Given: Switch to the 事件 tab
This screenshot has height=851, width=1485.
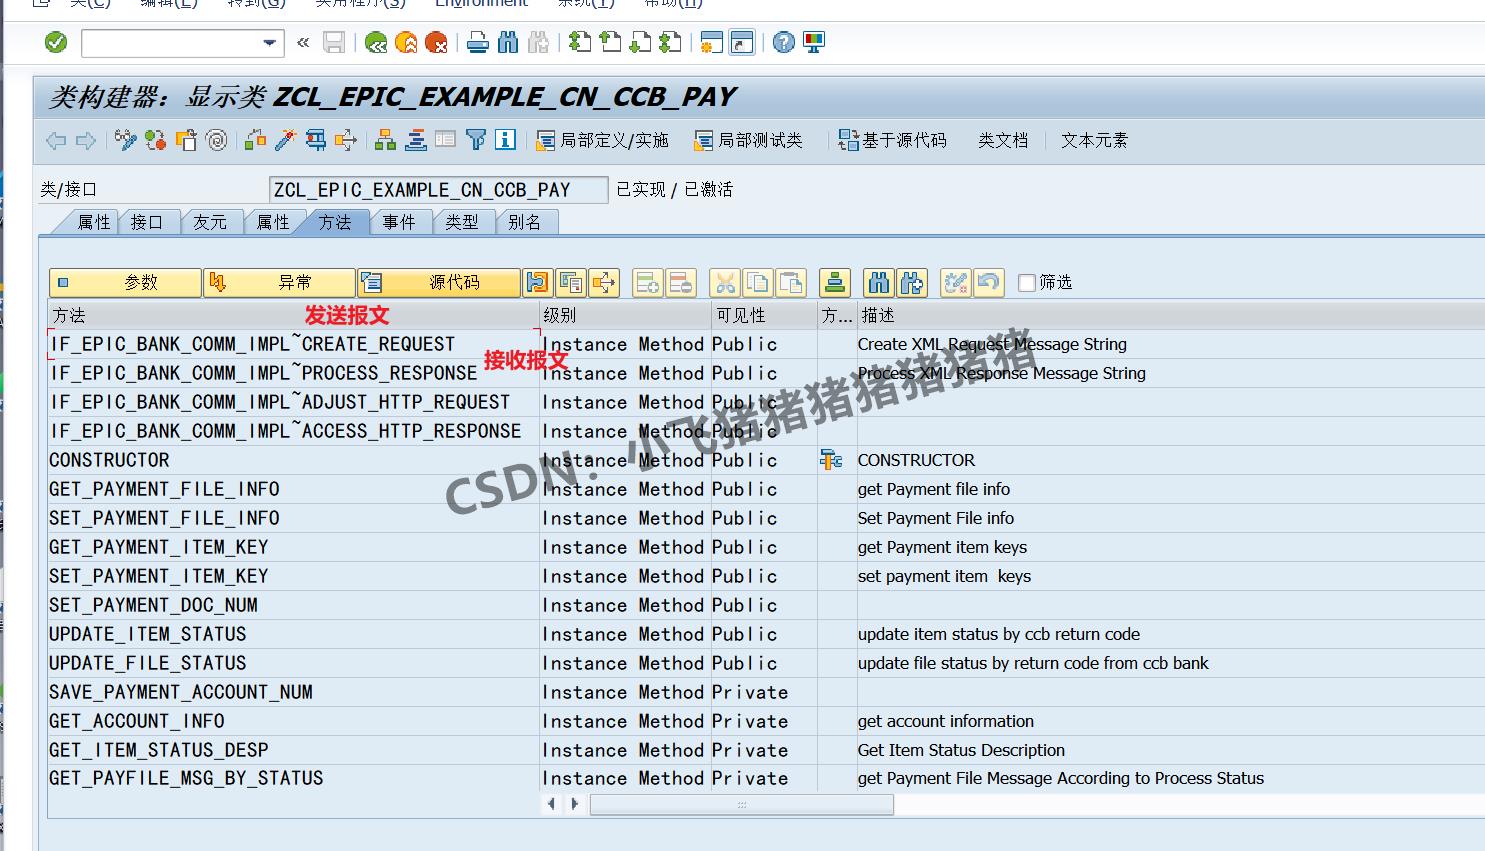Looking at the screenshot, I should 400,222.
